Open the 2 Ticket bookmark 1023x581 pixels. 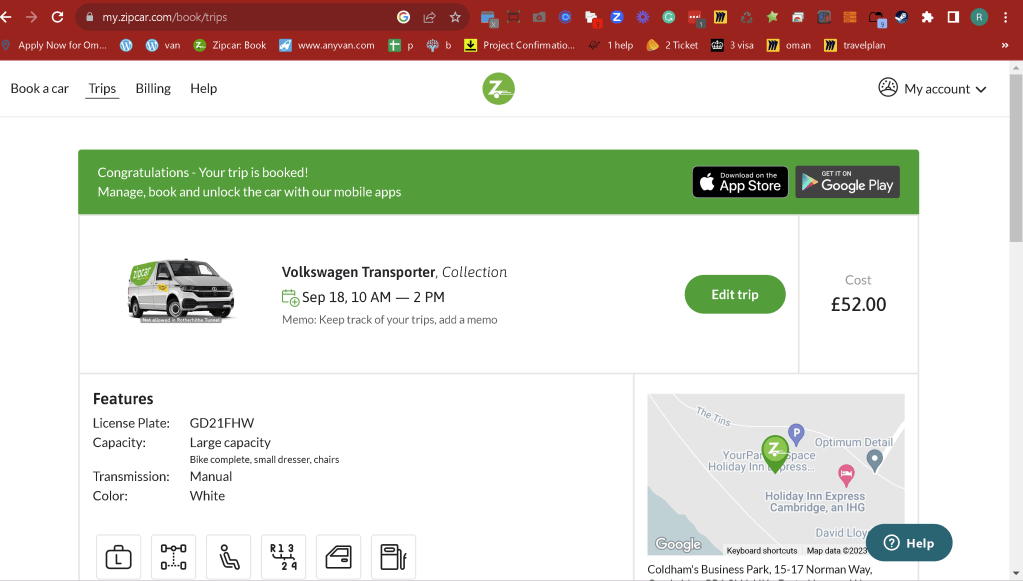pos(672,46)
